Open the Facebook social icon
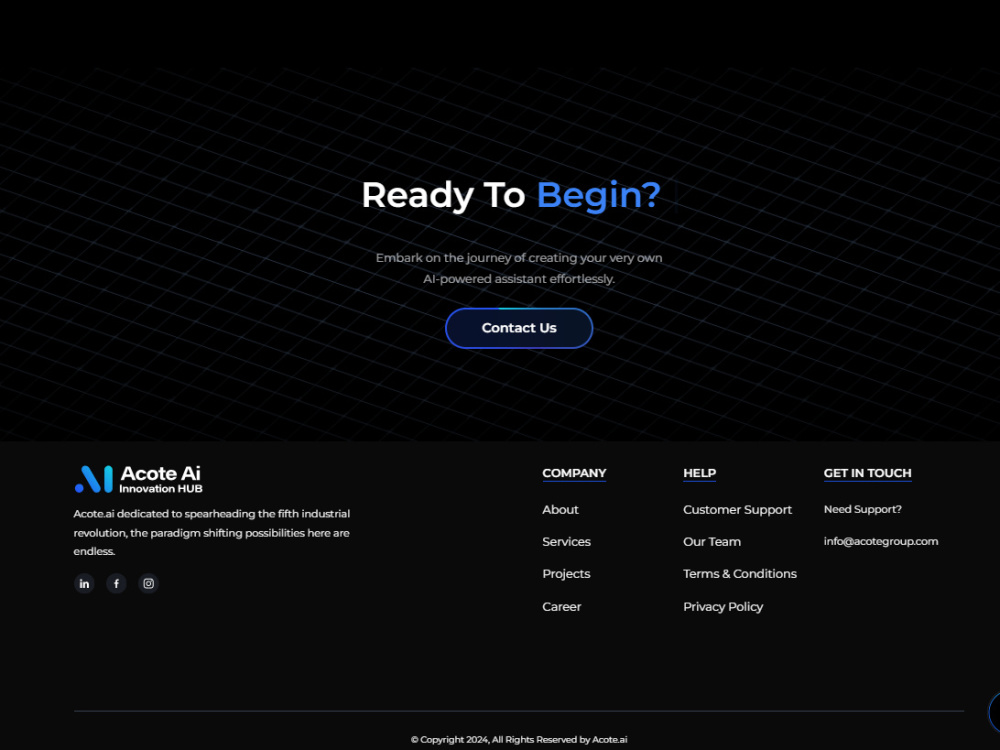The width and height of the screenshot is (1000, 750). pos(116,584)
